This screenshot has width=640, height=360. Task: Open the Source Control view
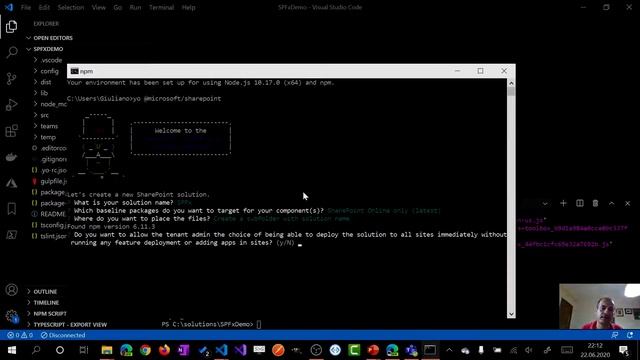point(11,78)
